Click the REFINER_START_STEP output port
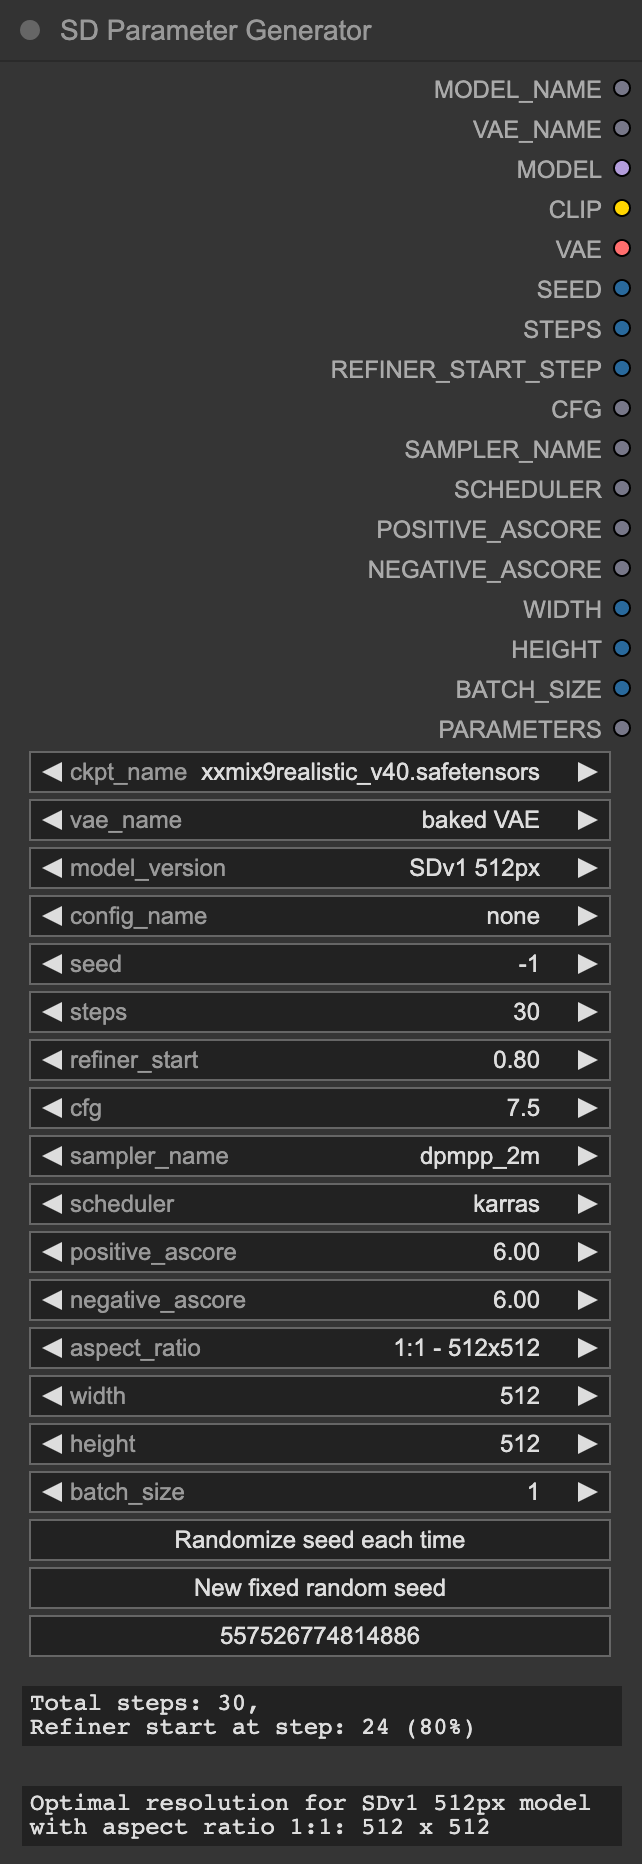The height and width of the screenshot is (1864, 642). tap(622, 369)
